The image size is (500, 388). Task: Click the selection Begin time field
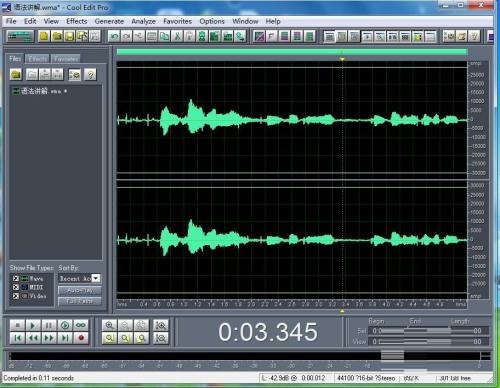[x=387, y=331]
